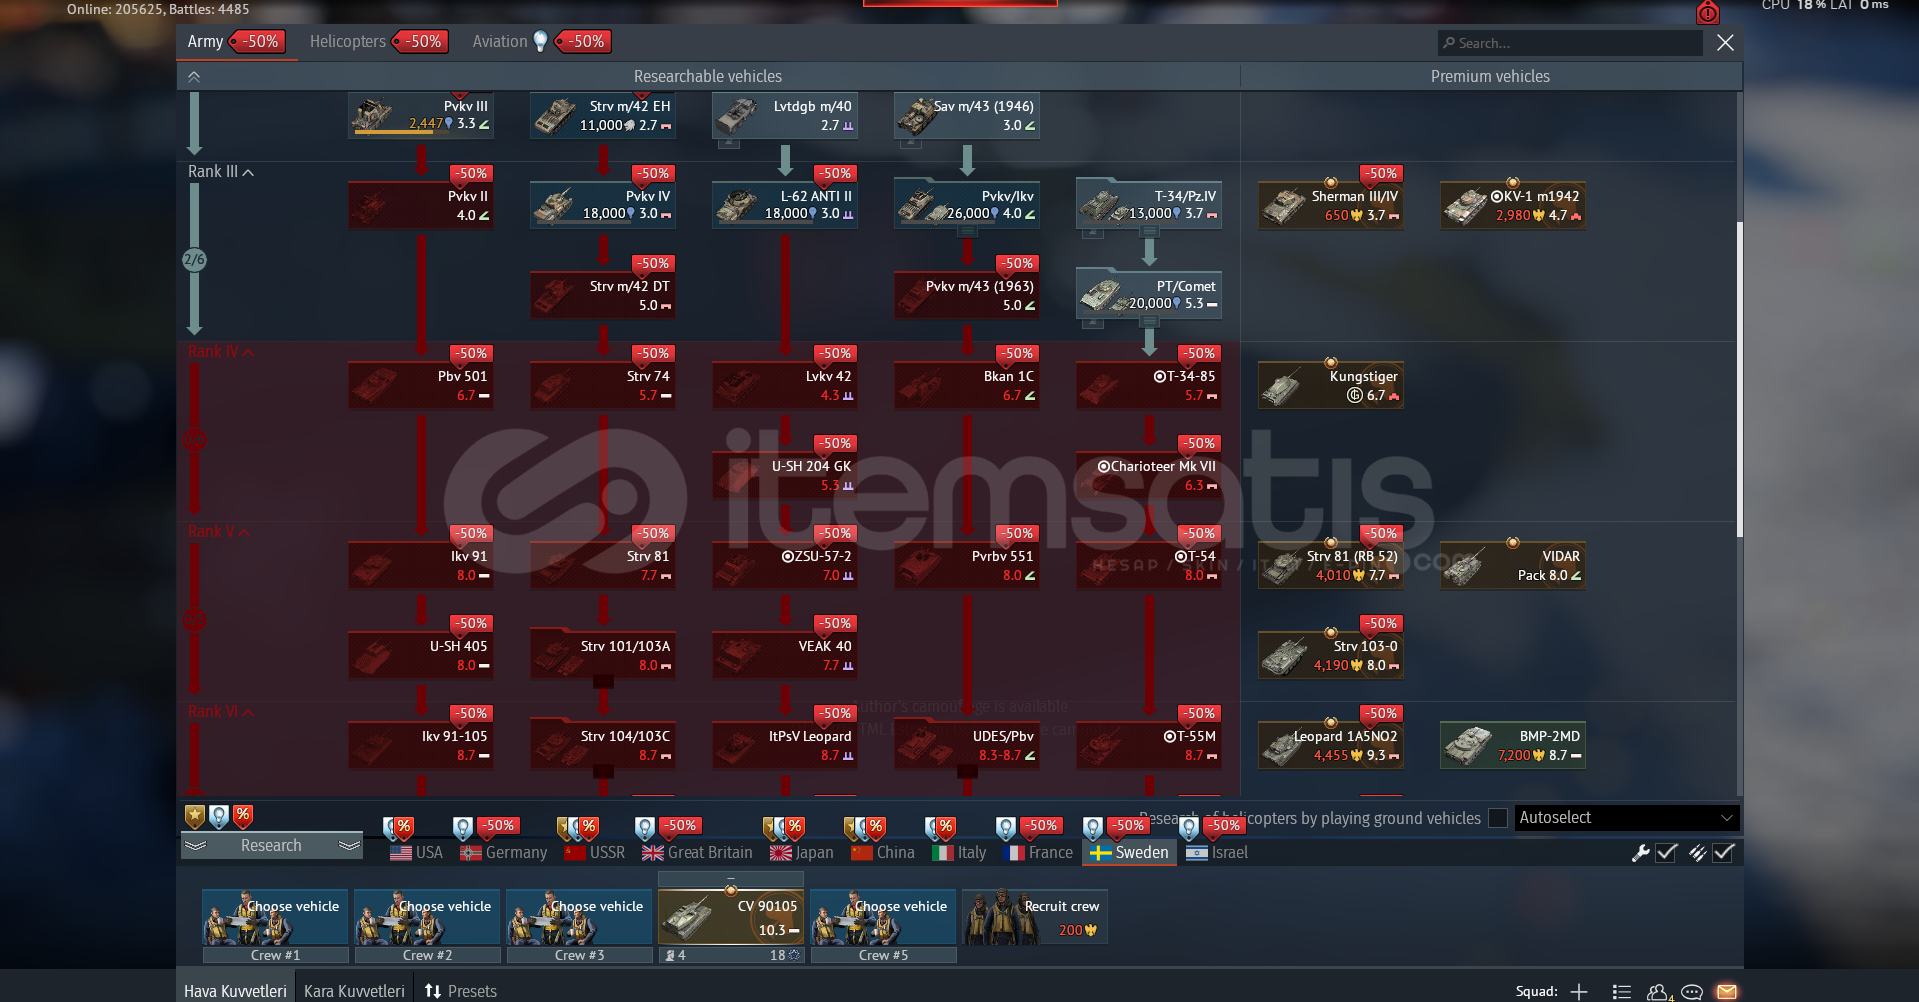Click the Kungstiger premium vehicle
Screen dimensions: 1919x1002
click(1331, 385)
